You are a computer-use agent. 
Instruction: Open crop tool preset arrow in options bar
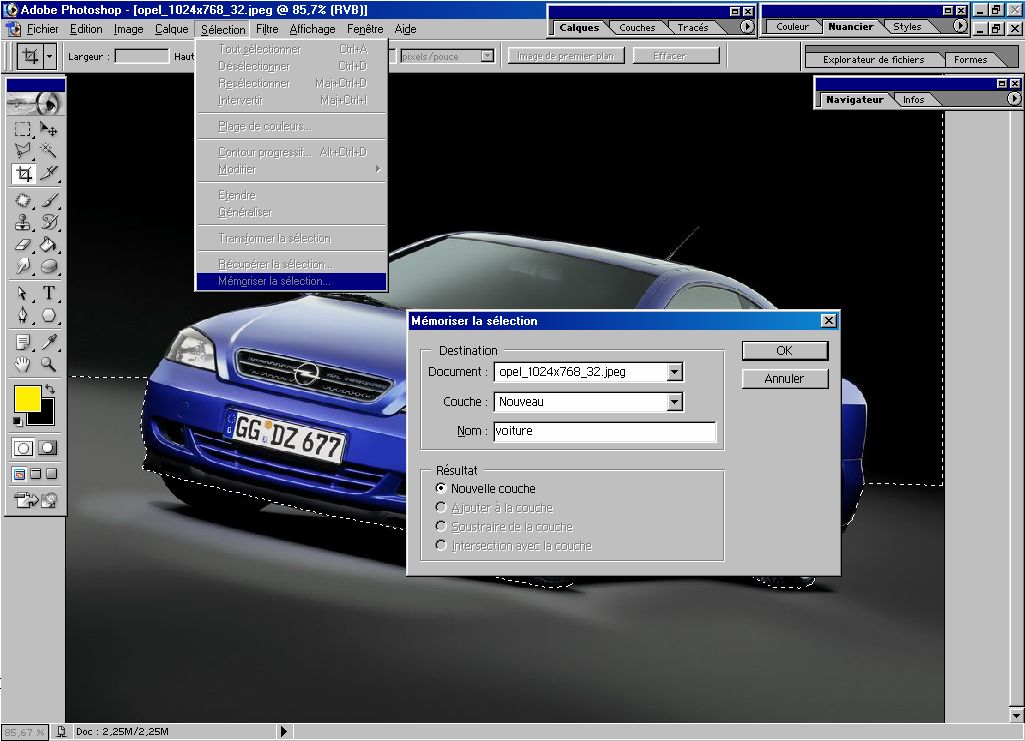pyautogui.click(x=50, y=56)
